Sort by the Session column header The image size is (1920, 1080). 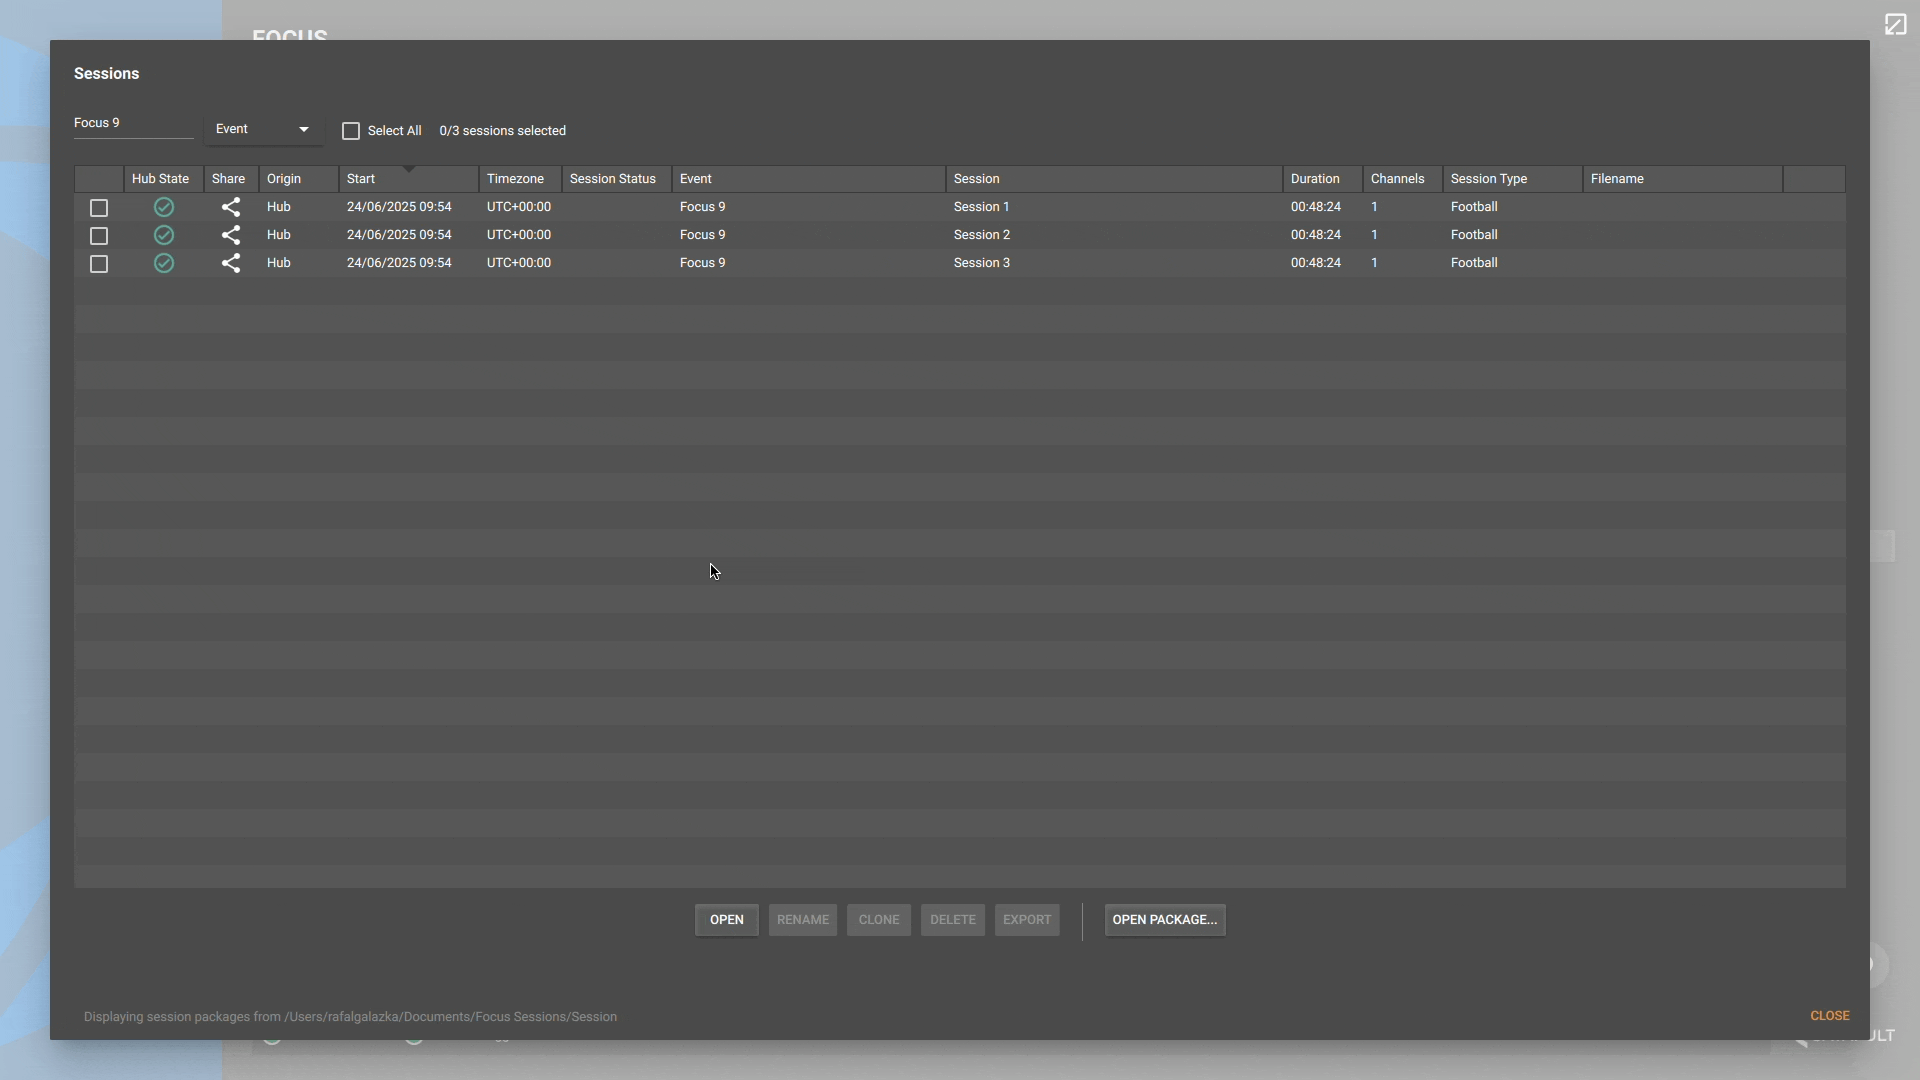click(x=1114, y=179)
